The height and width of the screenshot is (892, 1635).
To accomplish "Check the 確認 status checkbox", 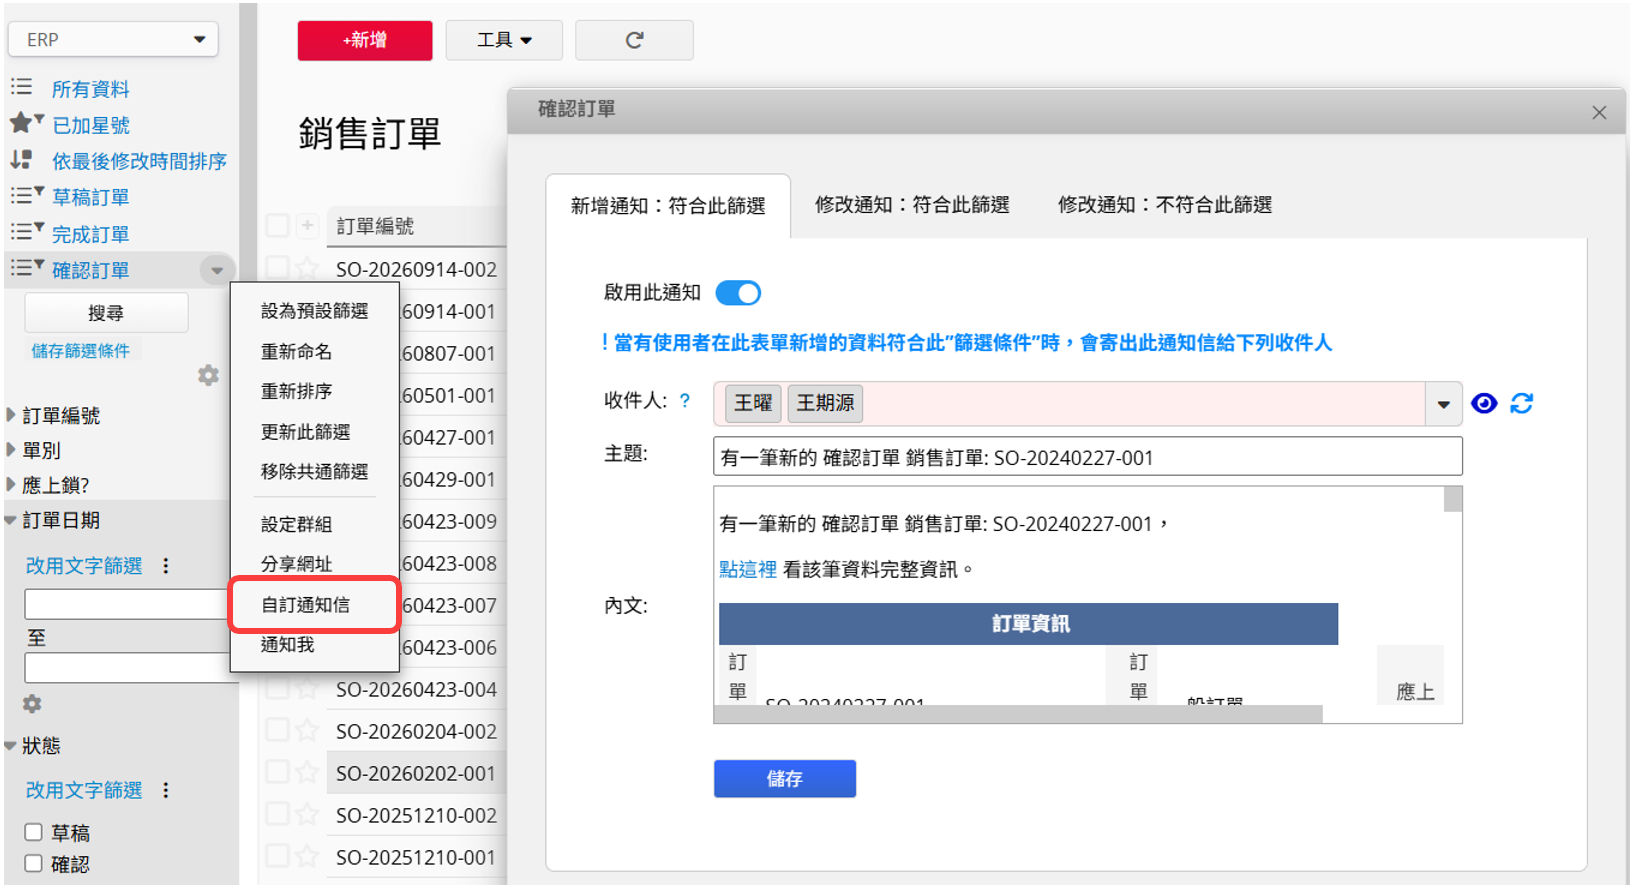I will (33, 863).
